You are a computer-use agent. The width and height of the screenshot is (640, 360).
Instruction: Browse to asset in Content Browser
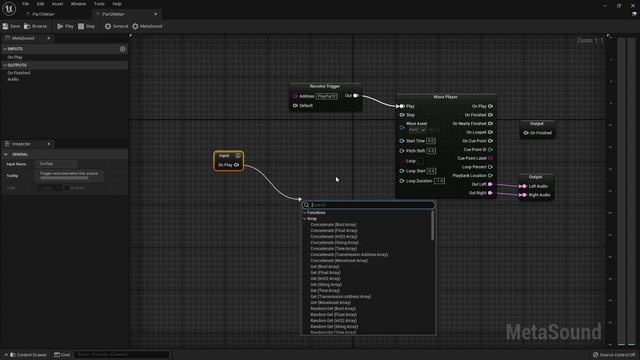click(x=36, y=26)
